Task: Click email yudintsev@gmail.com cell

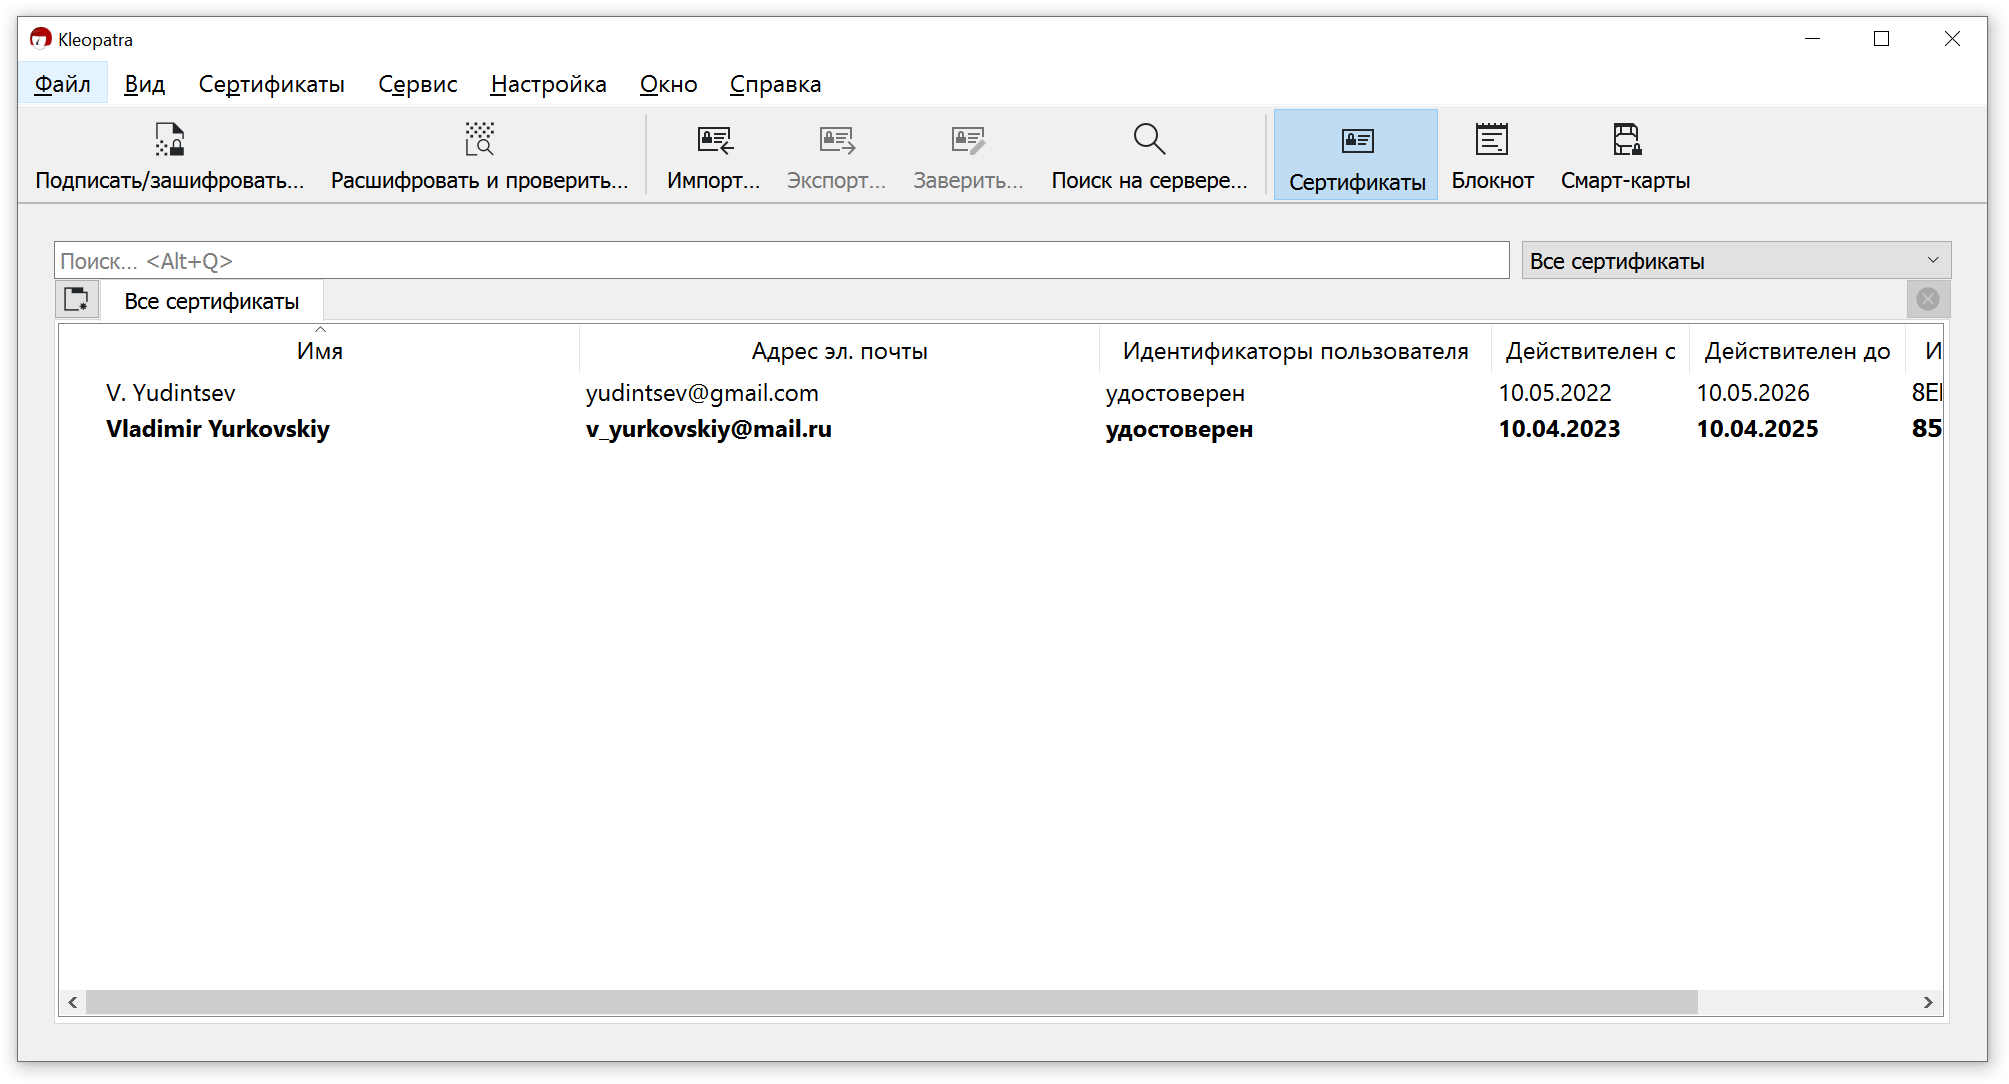Action: tap(702, 393)
